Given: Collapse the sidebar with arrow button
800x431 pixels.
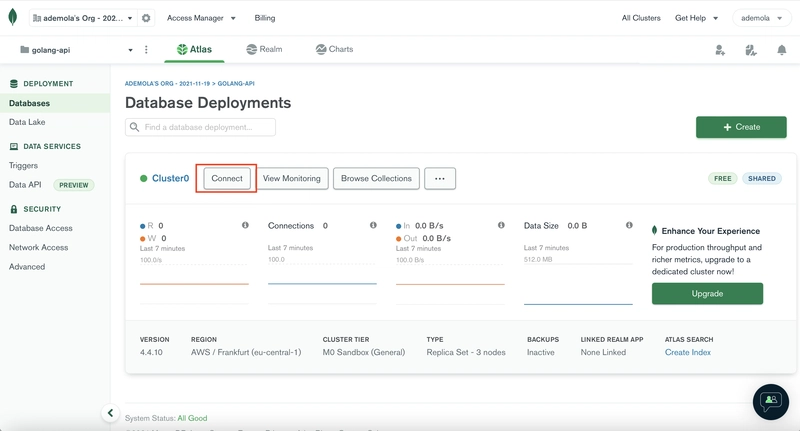Looking at the screenshot, I should click(x=110, y=413).
